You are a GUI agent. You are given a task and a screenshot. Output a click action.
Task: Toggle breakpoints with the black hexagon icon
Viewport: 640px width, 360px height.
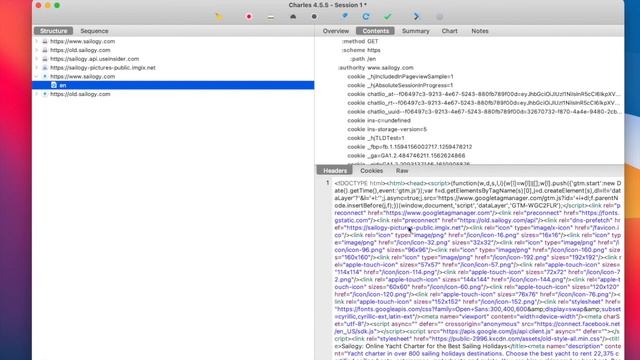pos(314,17)
